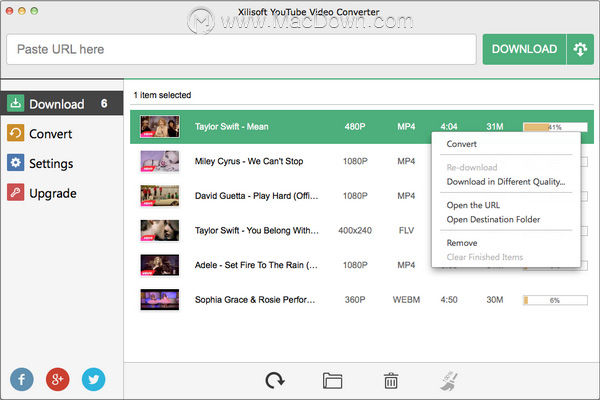Viewport: 600px width, 400px height.
Task: Click the Taylor Swift - Mean thumbnail
Action: click(x=160, y=127)
